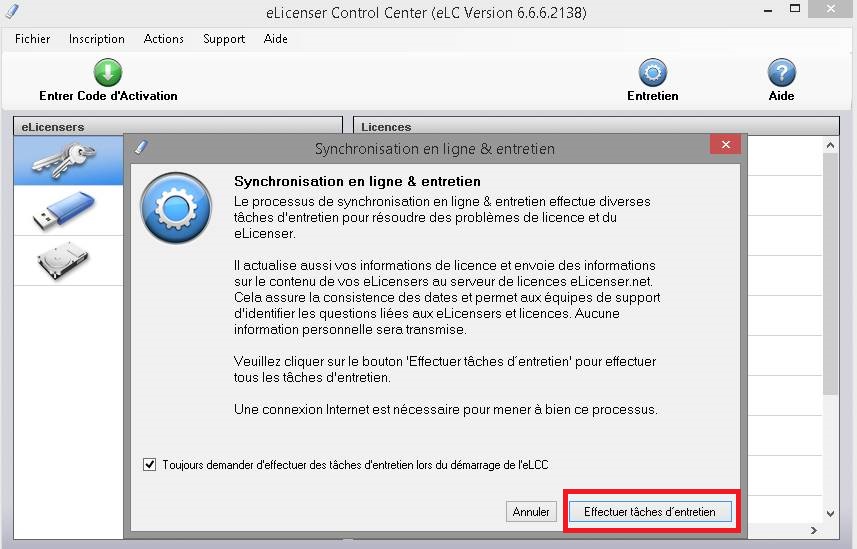Click the green Entrer Code d'Activation icon

pyautogui.click(x=108, y=72)
